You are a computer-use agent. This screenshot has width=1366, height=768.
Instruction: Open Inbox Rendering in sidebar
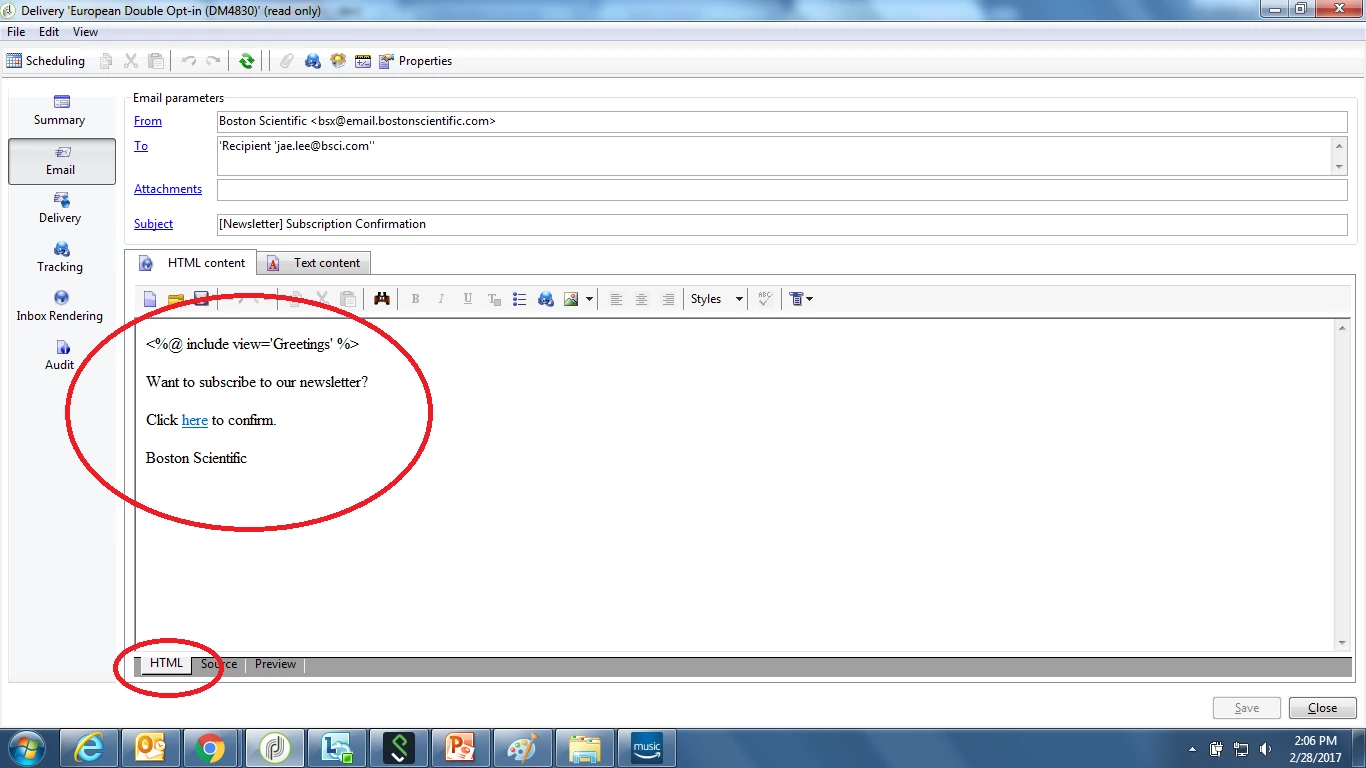[x=60, y=307]
